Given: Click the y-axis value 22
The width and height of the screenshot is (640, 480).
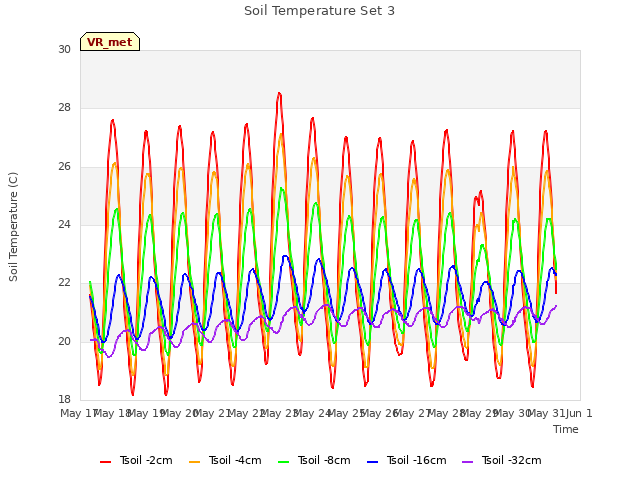Looking at the screenshot, I should pyautogui.click(x=64, y=282).
